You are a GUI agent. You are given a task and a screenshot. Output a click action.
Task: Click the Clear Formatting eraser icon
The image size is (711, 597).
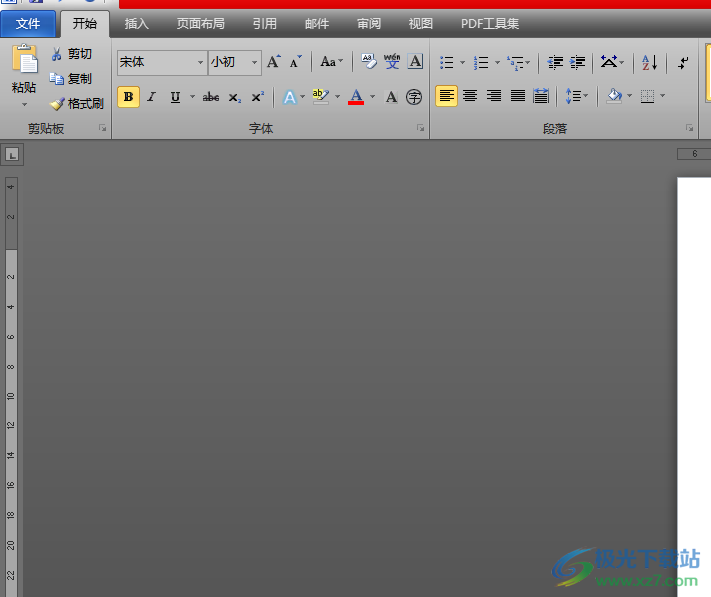[x=369, y=61]
